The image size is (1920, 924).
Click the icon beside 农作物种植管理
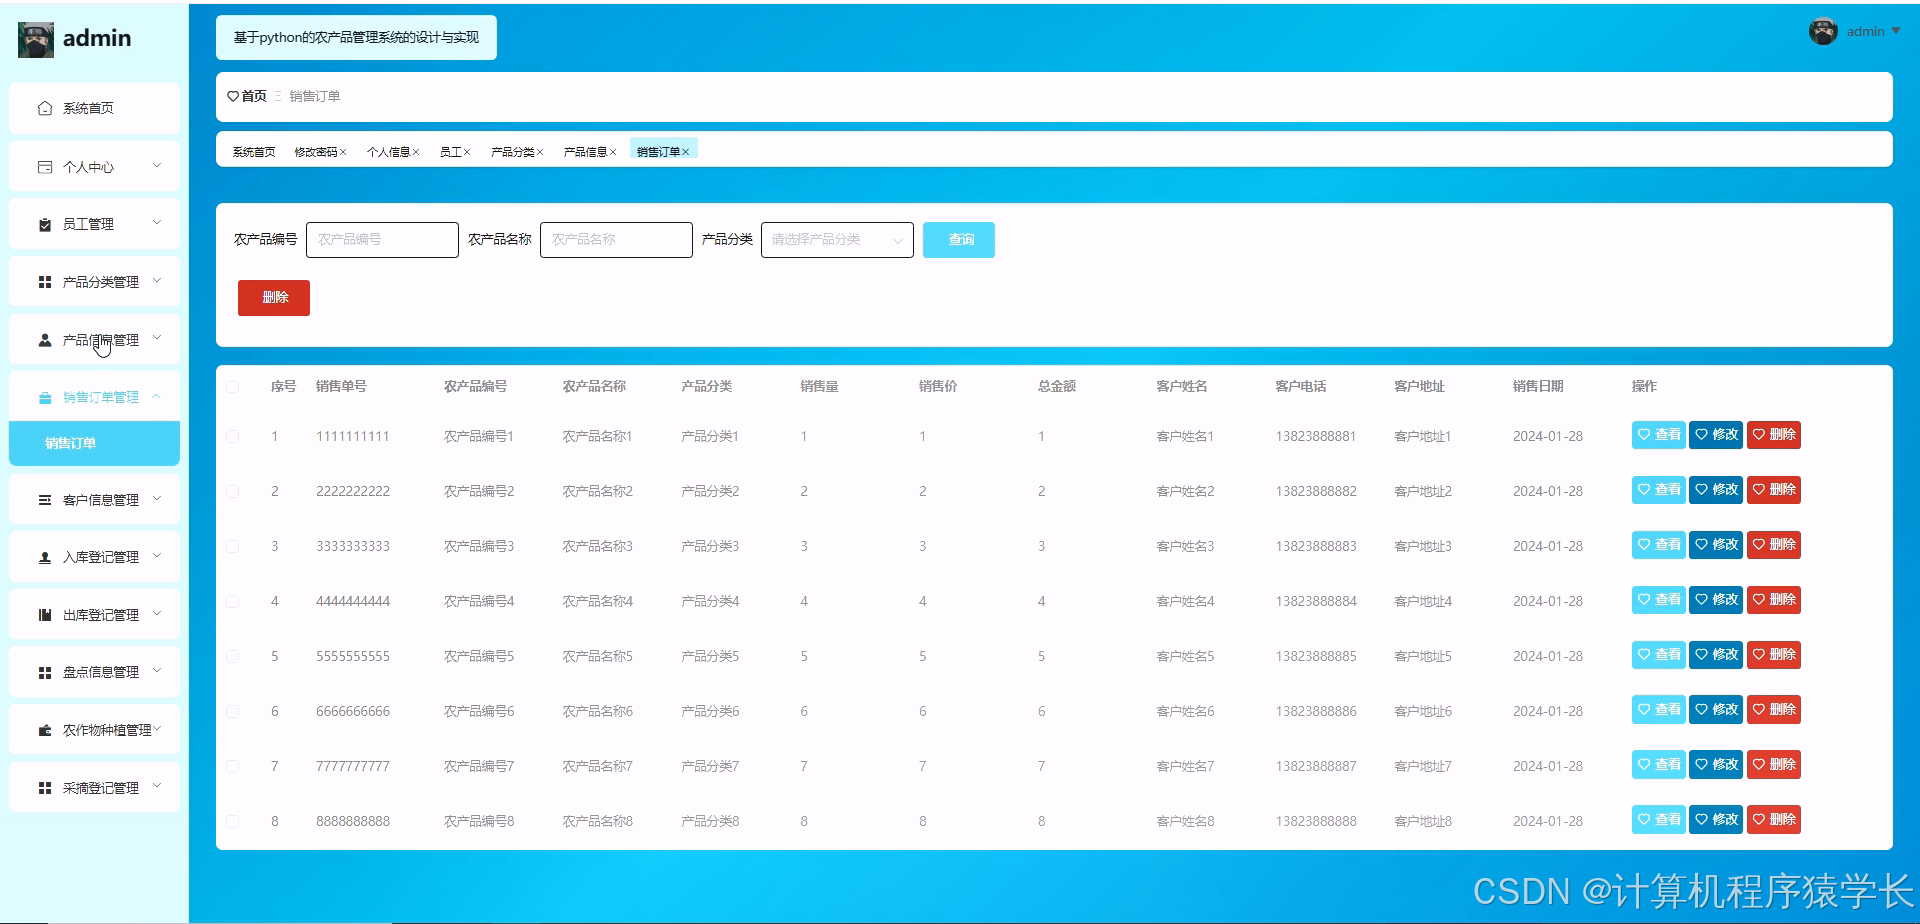(x=45, y=730)
